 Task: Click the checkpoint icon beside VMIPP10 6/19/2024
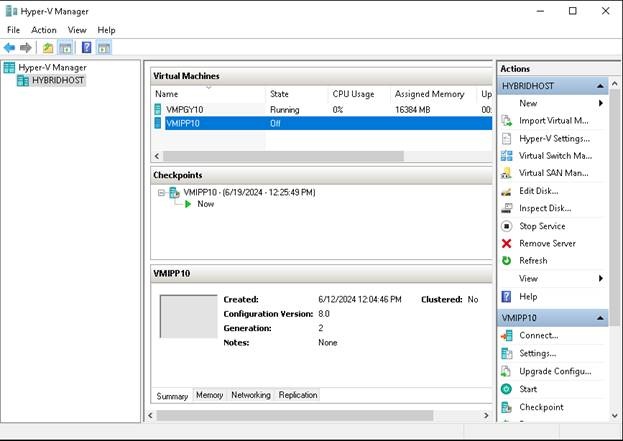click(174, 193)
